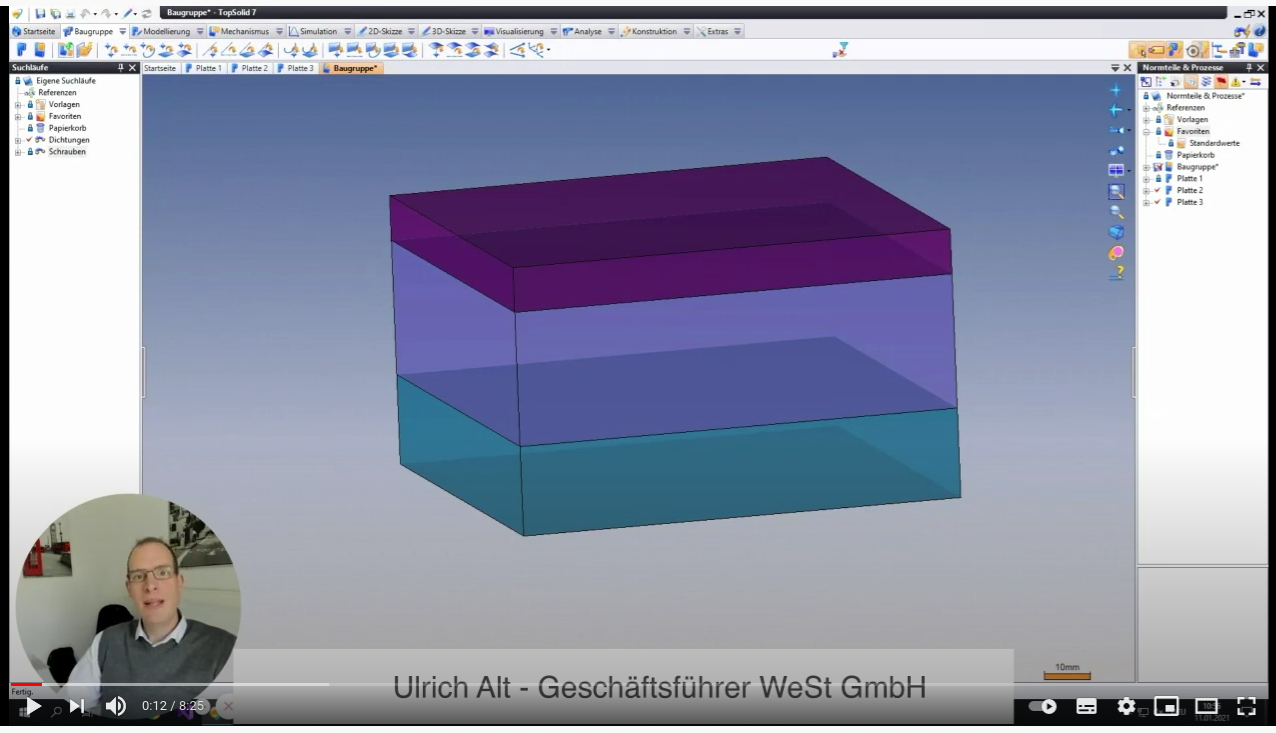This screenshot has width=1276, height=733.
Task: Open the document tabs list dropdown
Action: (1116, 68)
